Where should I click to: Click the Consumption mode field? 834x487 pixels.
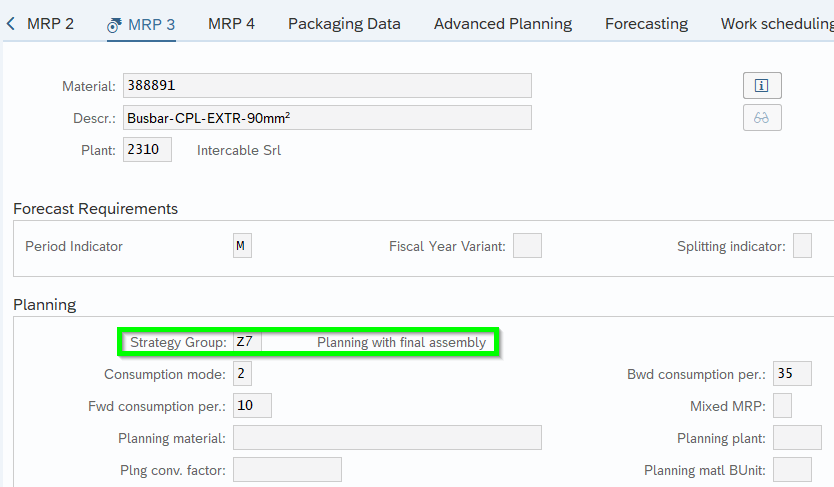242,374
